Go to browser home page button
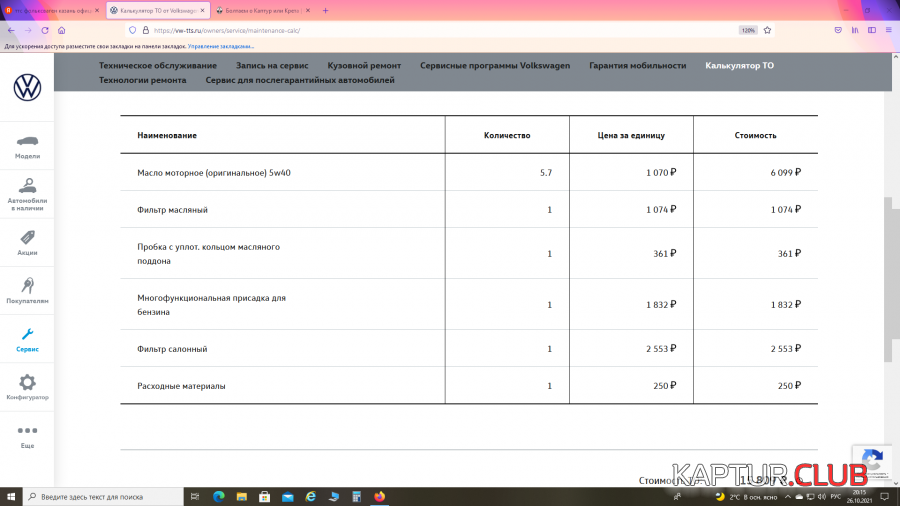This screenshot has width=900, height=506. pos(62,30)
